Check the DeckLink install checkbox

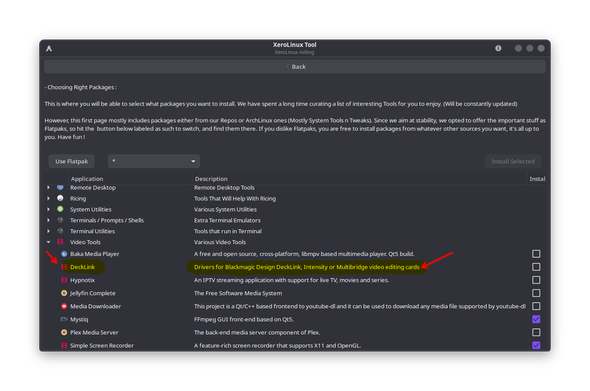pos(536,267)
